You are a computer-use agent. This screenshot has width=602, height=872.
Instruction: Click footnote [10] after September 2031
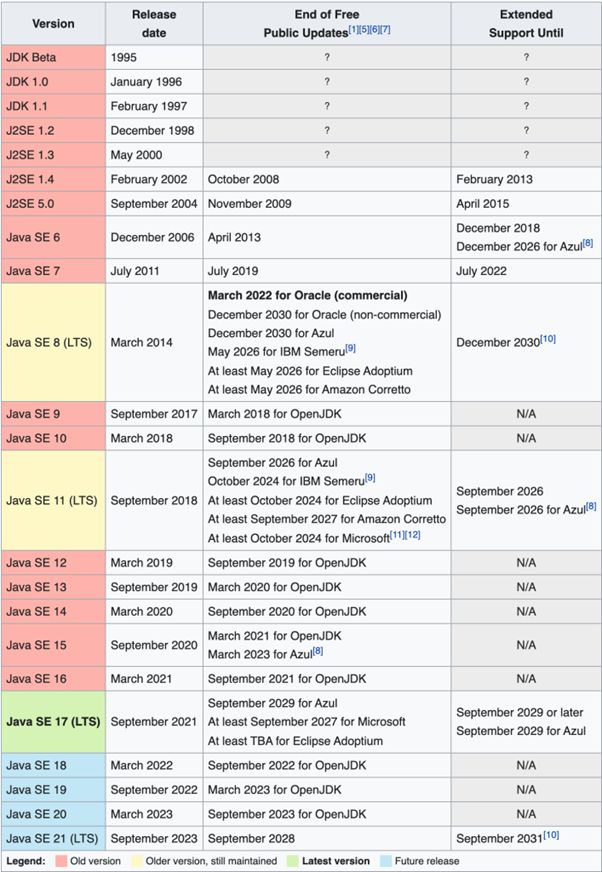click(x=548, y=835)
